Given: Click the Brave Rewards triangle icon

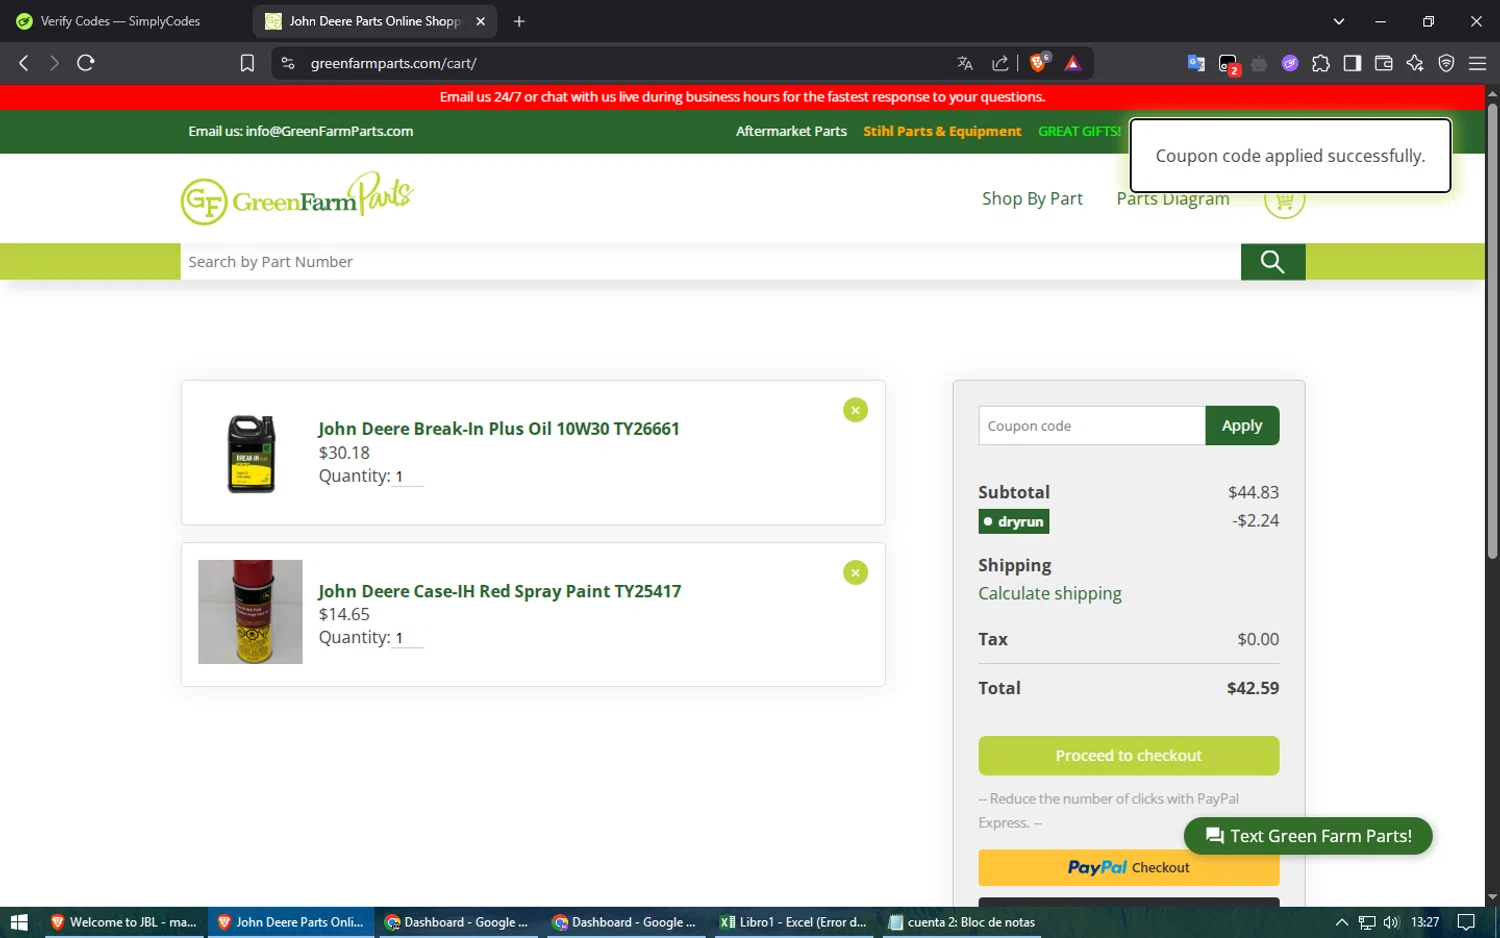Looking at the screenshot, I should (1073, 63).
